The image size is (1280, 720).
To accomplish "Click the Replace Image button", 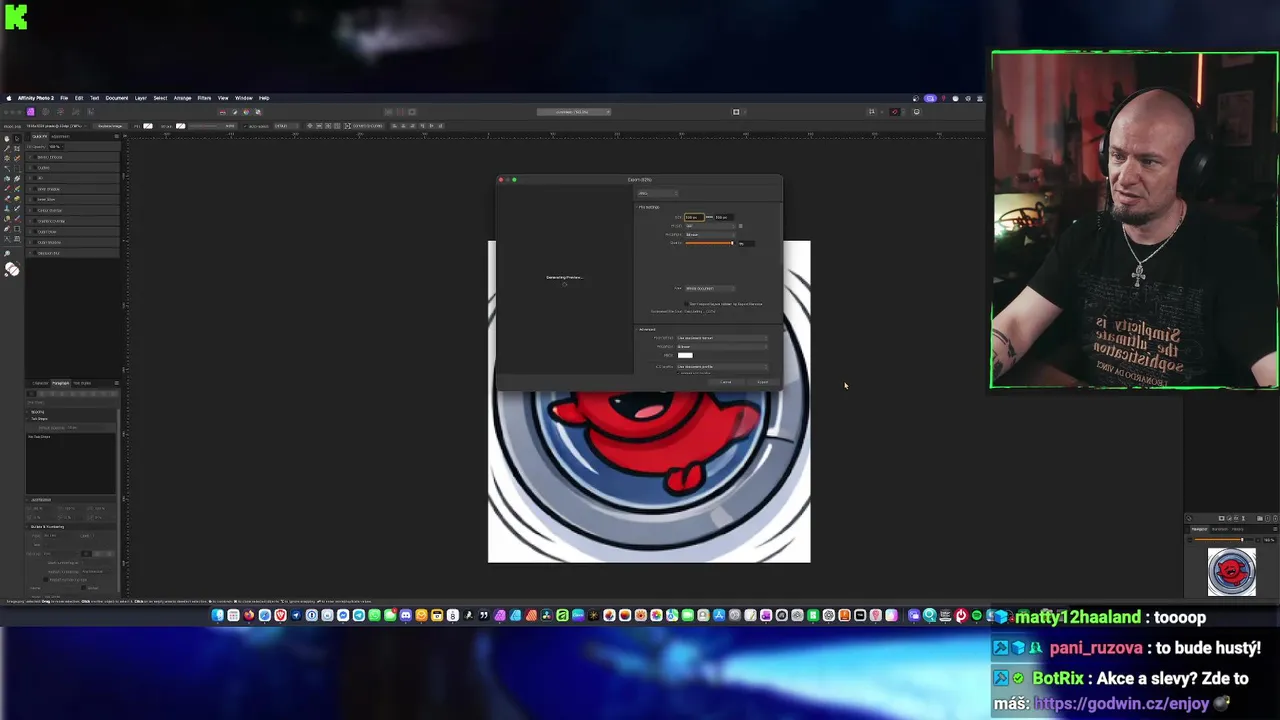I will [x=110, y=126].
